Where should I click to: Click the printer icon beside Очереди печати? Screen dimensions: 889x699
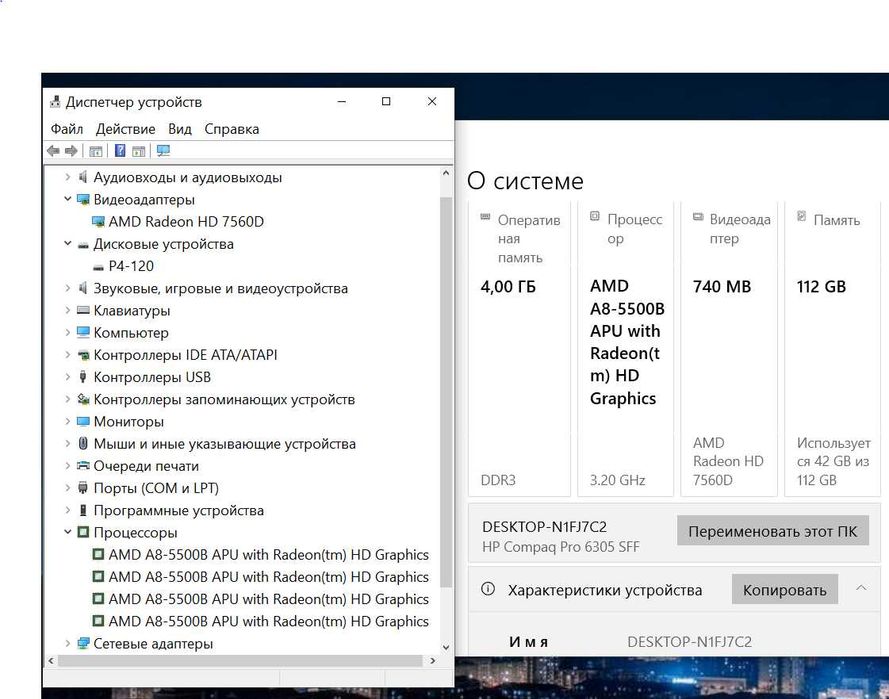83,465
